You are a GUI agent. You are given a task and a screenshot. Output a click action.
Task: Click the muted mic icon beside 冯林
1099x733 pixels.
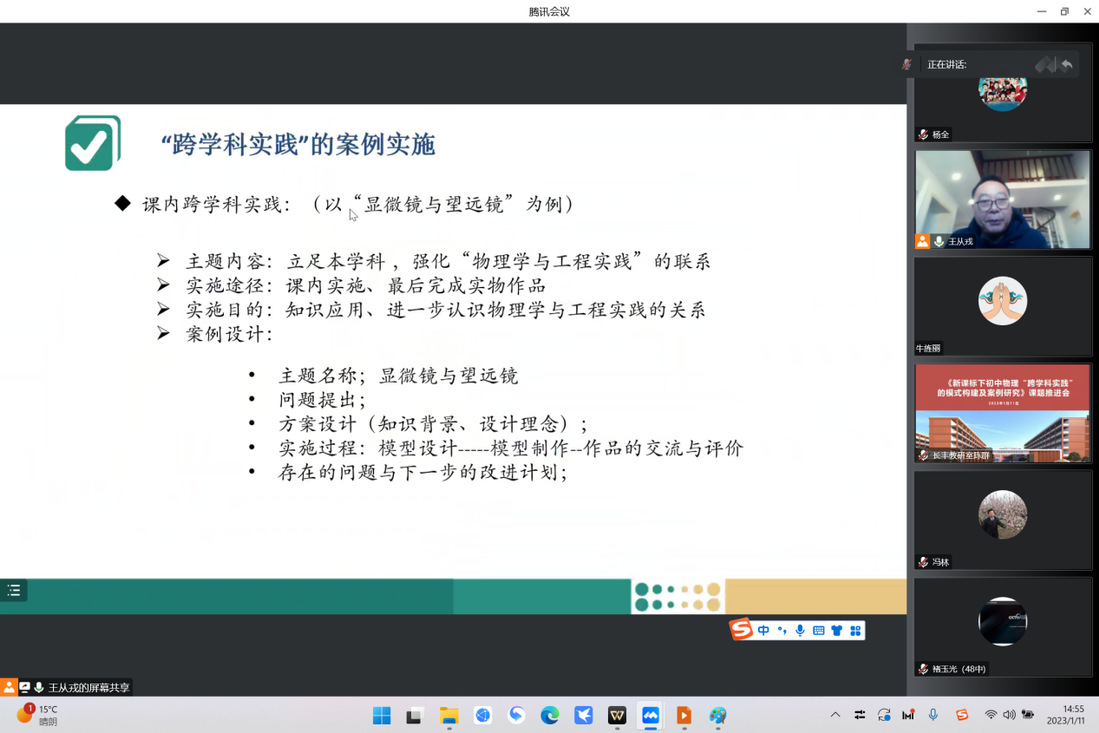[x=923, y=562]
